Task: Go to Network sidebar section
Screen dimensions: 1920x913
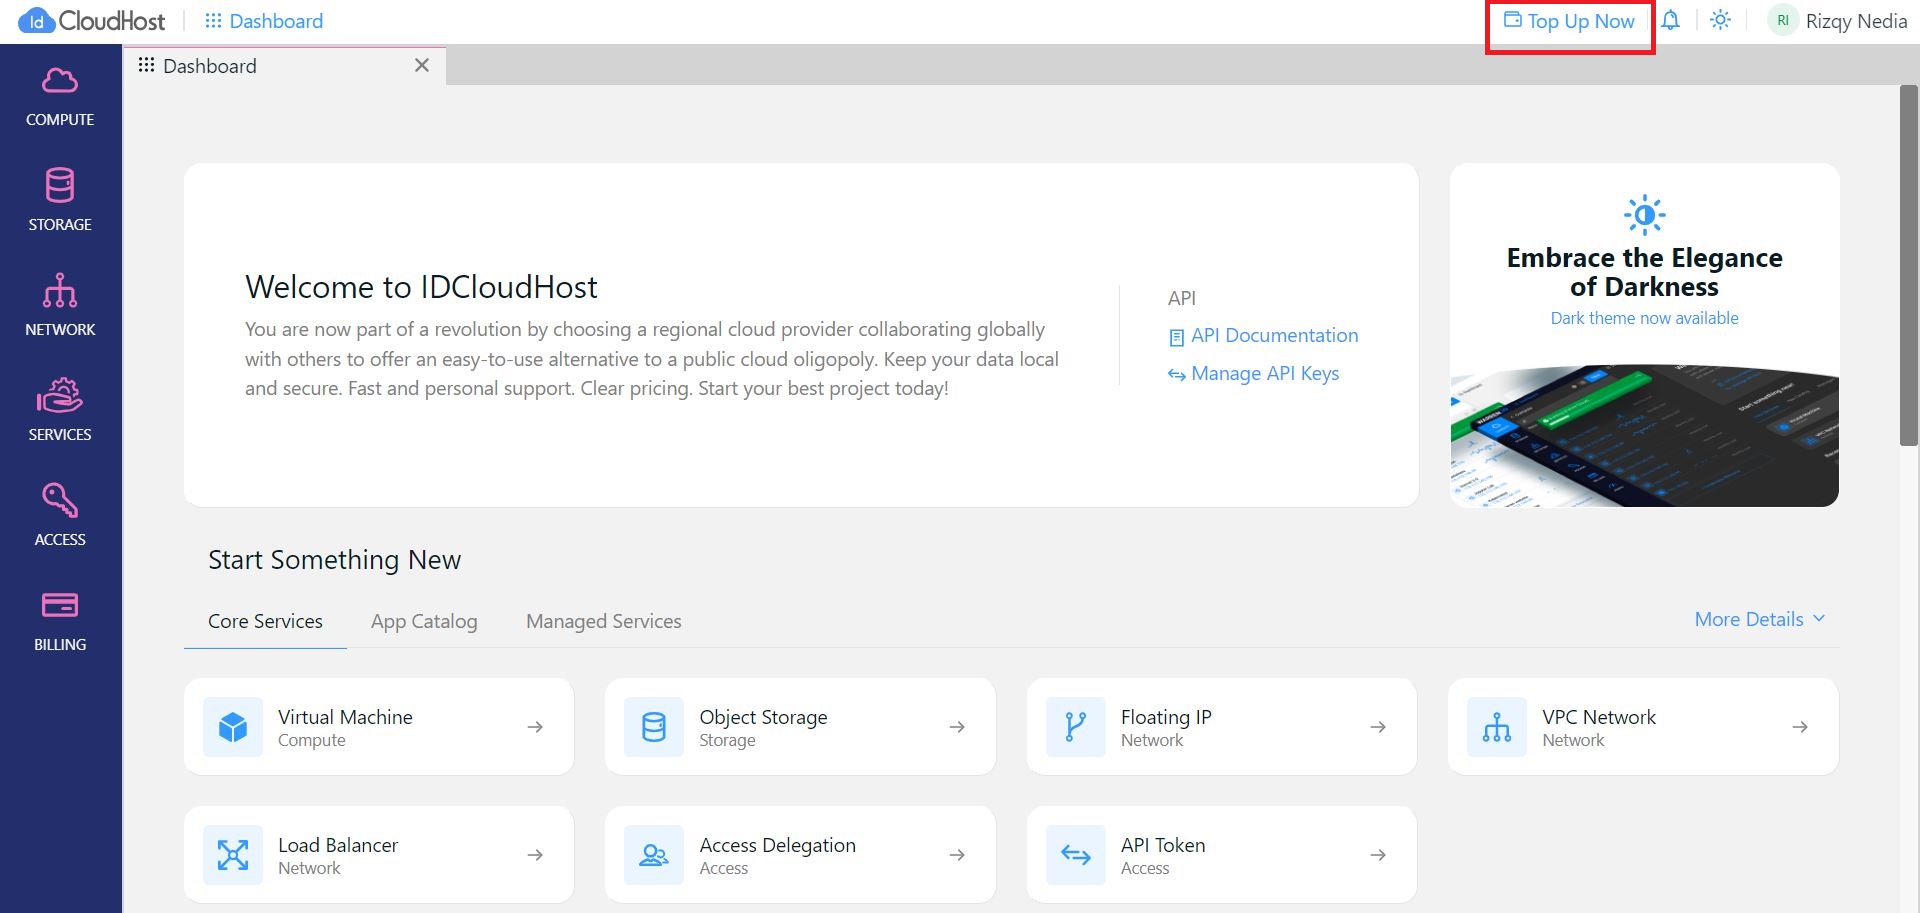Action: (60, 305)
